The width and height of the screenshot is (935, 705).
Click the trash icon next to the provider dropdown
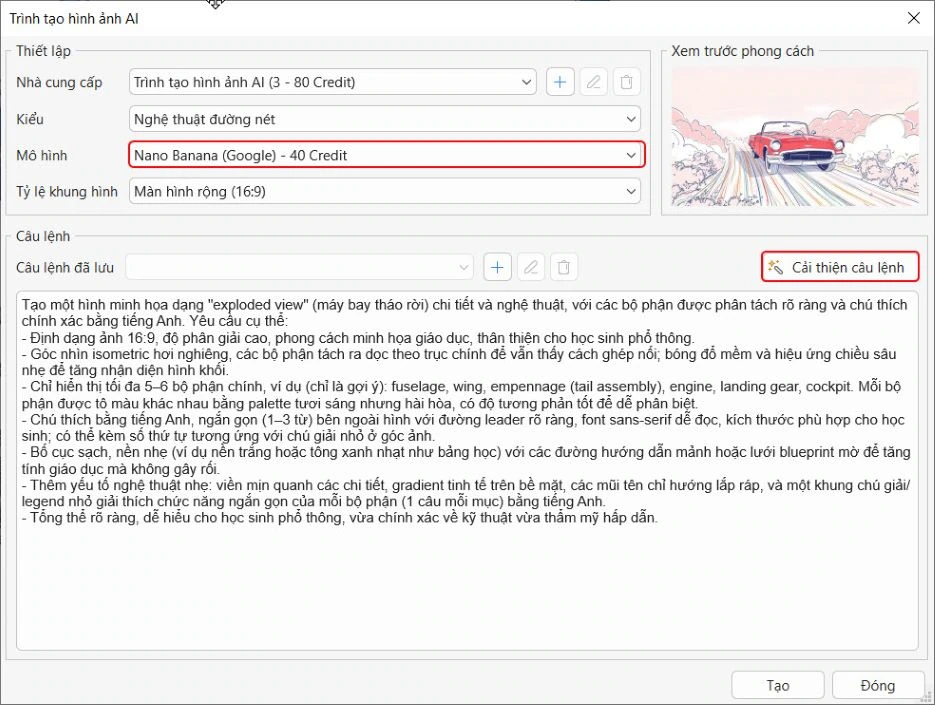tap(627, 82)
